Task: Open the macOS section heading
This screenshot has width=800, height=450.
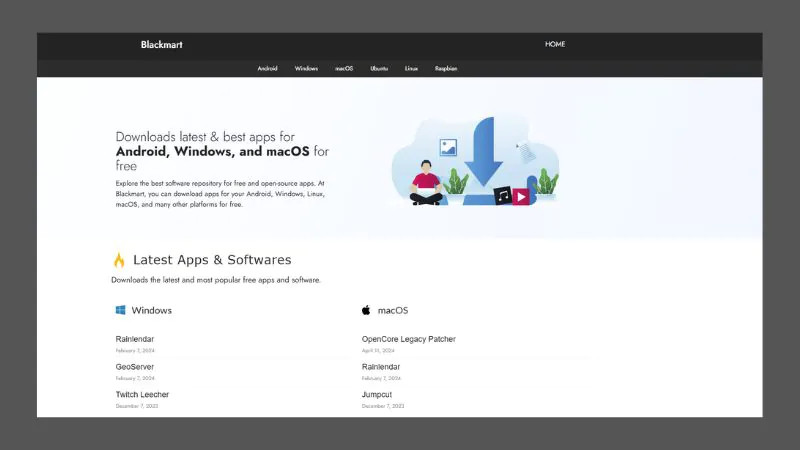Action: tap(393, 310)
